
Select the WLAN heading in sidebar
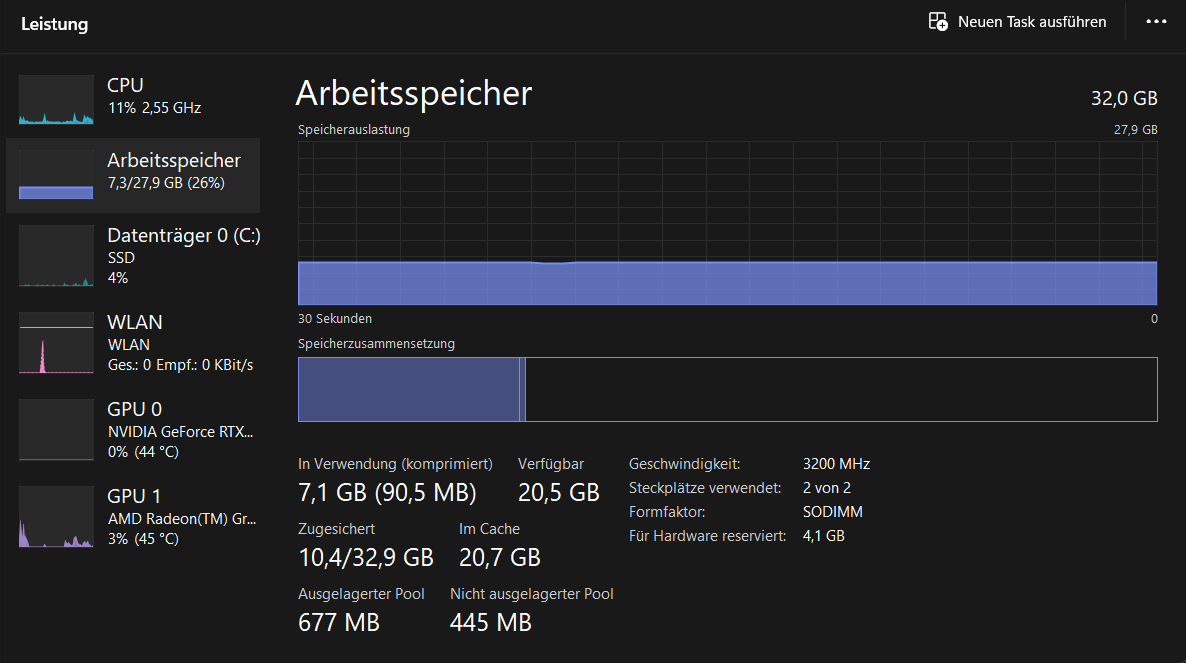click(135, 322)
